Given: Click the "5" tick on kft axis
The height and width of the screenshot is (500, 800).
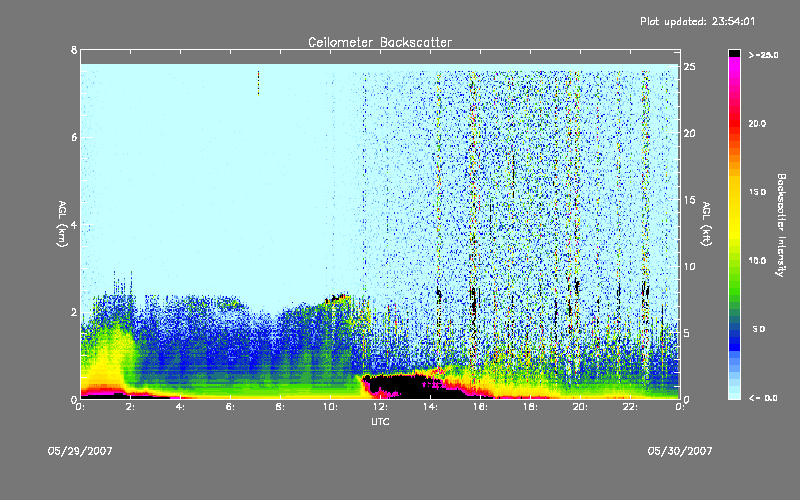Looking at the screenshot, I should pyautogui.click(x=687, y=333).
